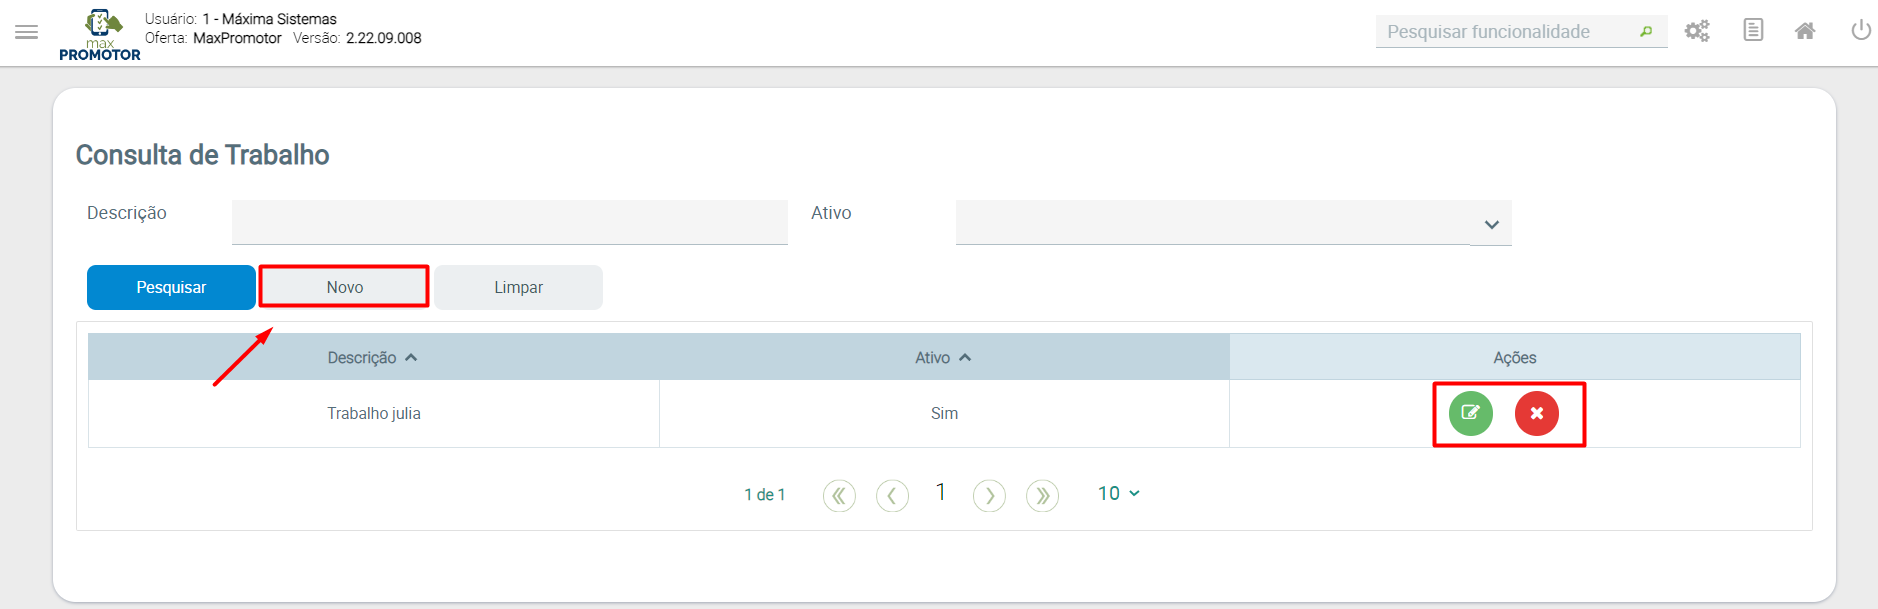Click the '1 de 1' pagination text
Image resolution: width=1878 pixels, height=609 pixels.
(x=765, y=495)
